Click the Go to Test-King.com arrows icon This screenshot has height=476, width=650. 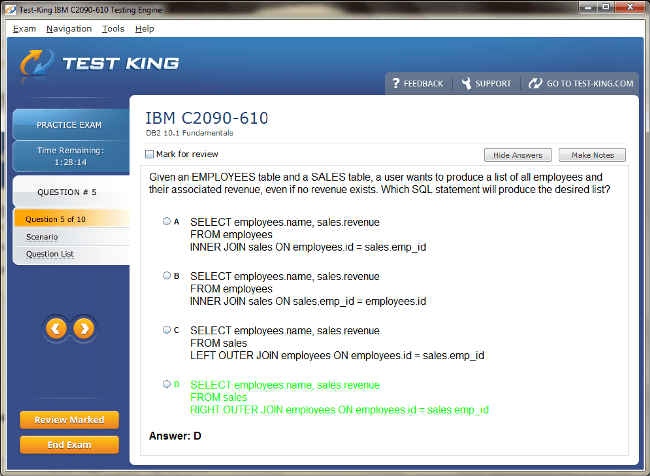(x=535, y=83)
